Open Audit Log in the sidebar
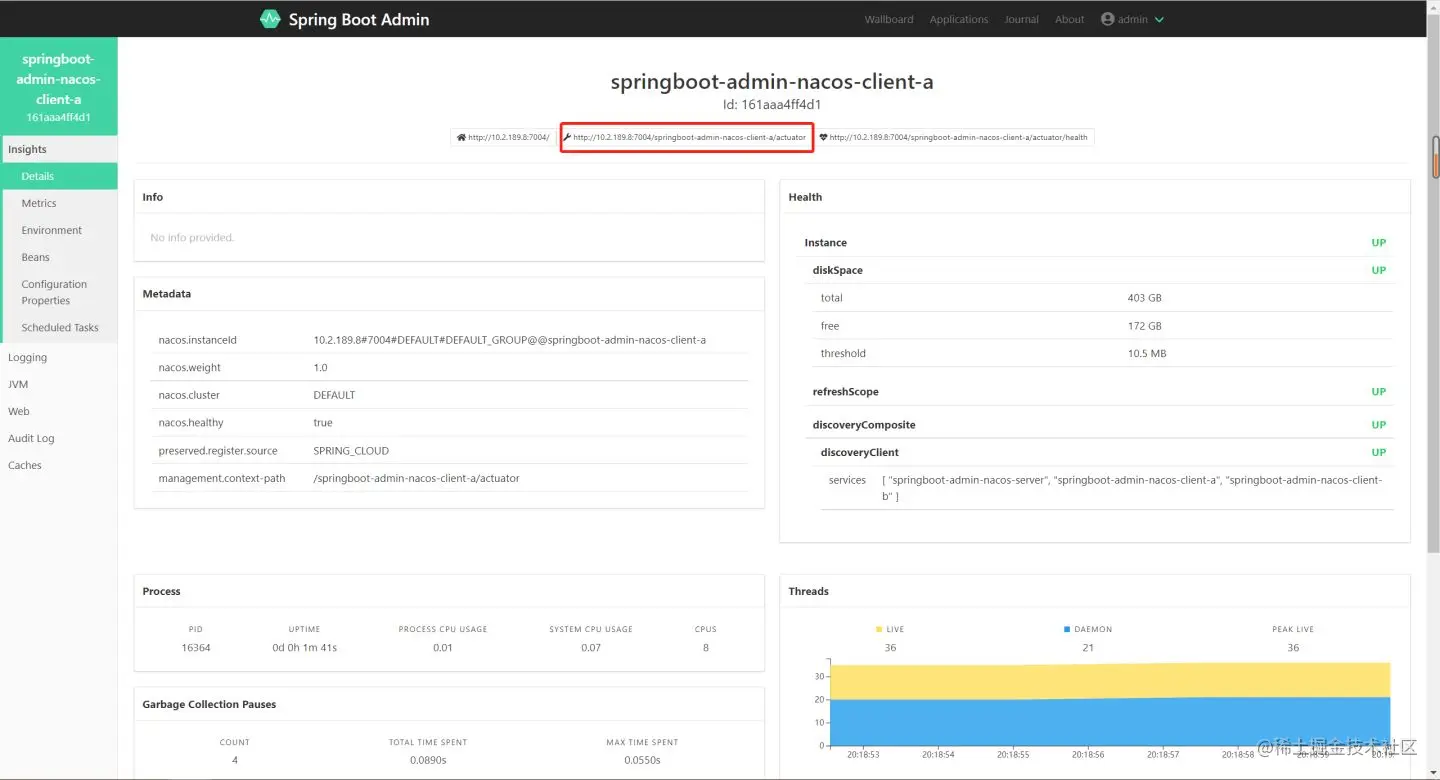This screenshot has height=780, width=1440. pyautogui.click(x=59, y=438)
